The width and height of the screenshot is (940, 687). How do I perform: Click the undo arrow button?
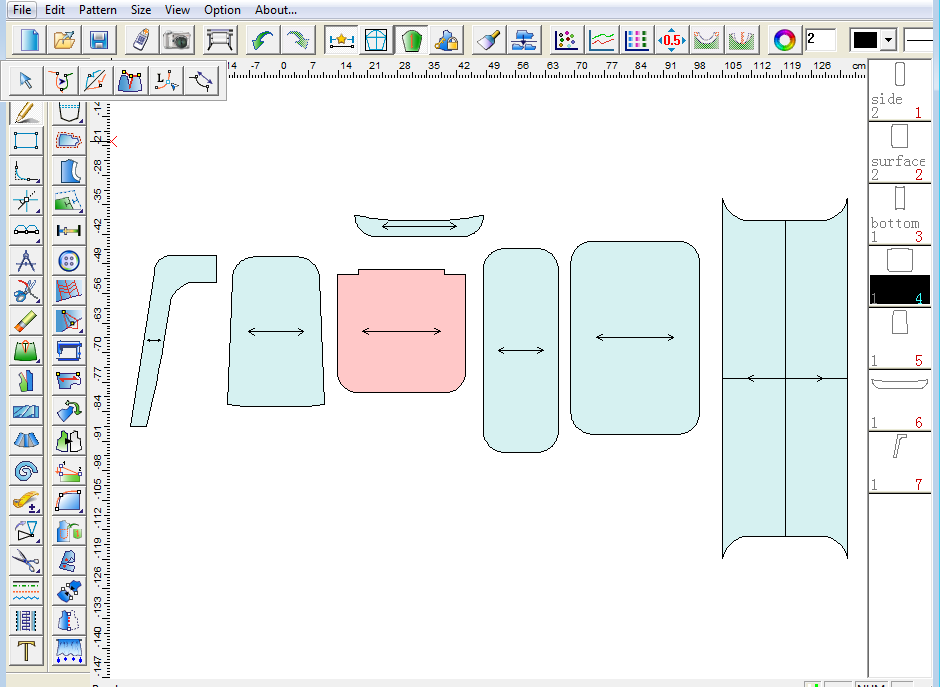click(x=263, y=40)
